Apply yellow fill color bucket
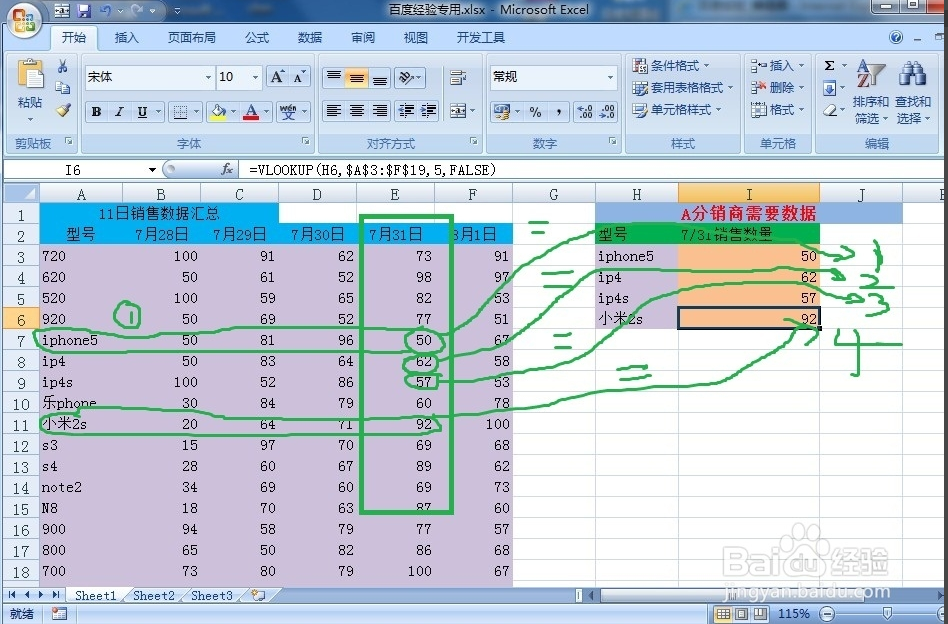The height and width of the screenshot is (624, 948). click(218, 111)
